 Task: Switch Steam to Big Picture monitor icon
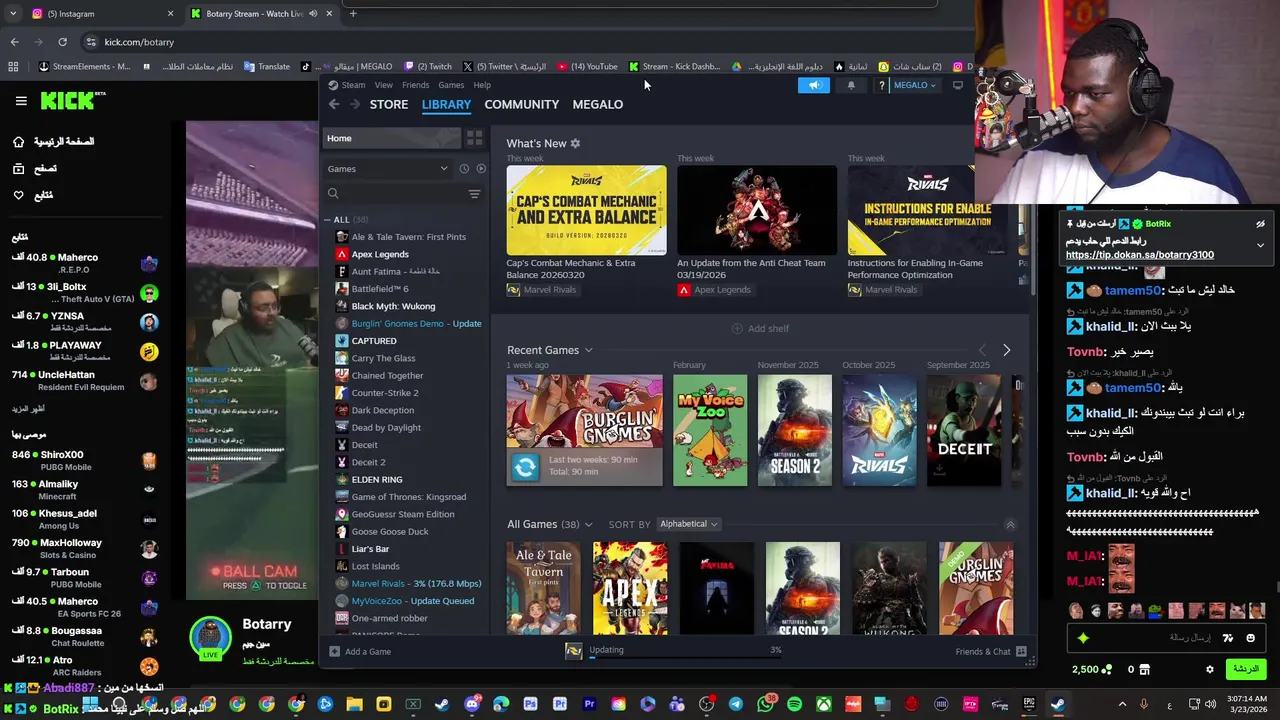coord(957,85)
